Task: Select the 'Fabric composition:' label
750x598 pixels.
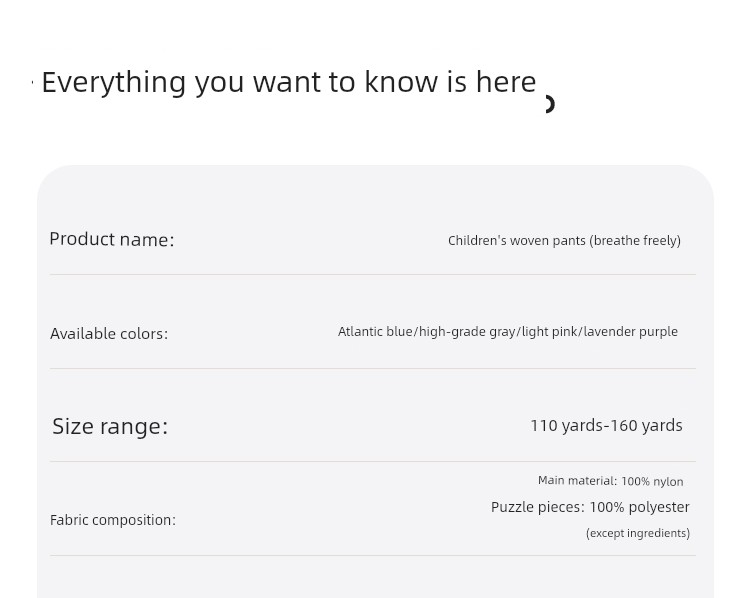Action: point(113,520)
